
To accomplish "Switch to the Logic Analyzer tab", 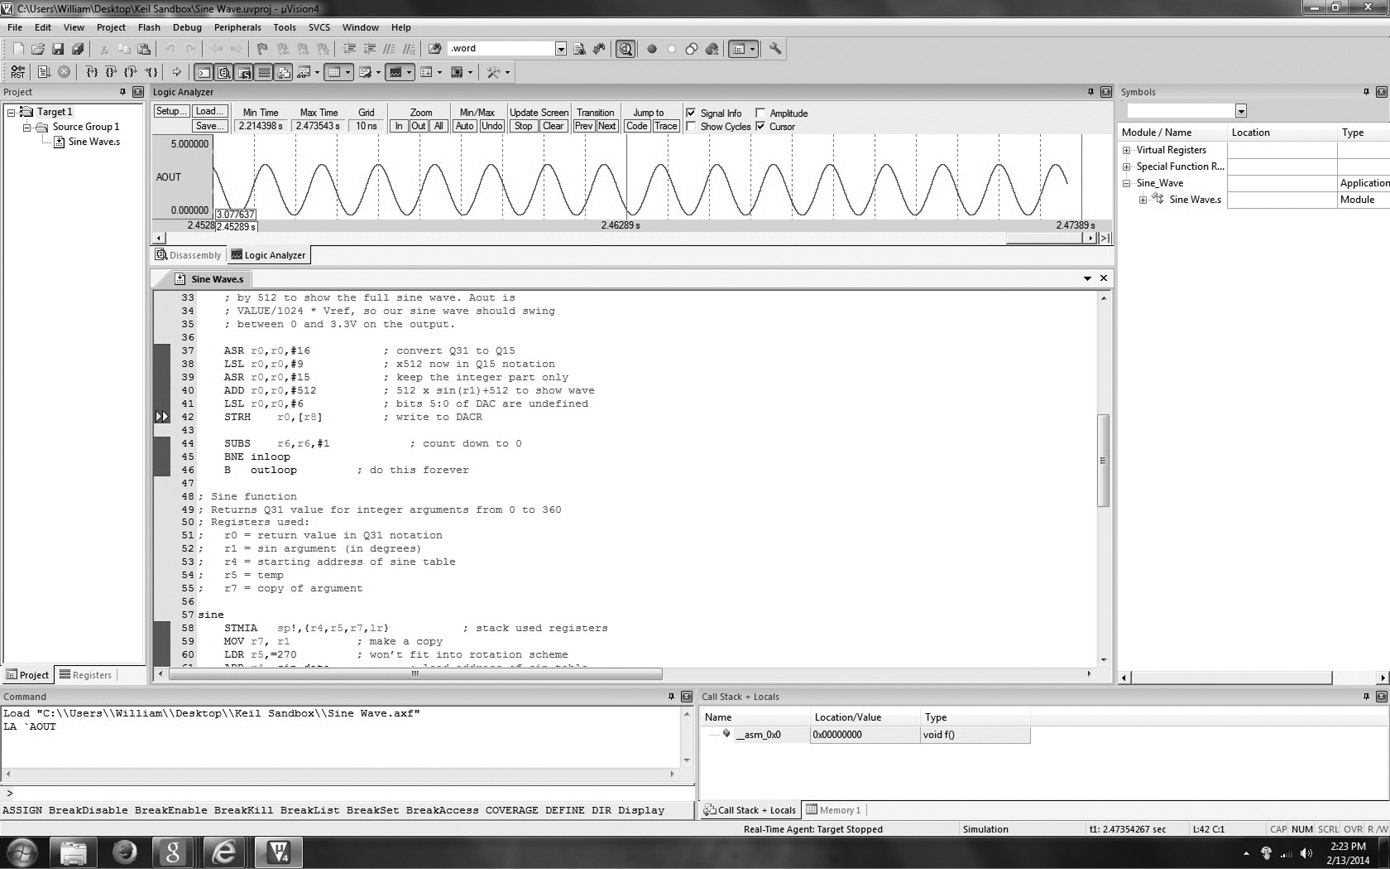I will click(268, 255).
